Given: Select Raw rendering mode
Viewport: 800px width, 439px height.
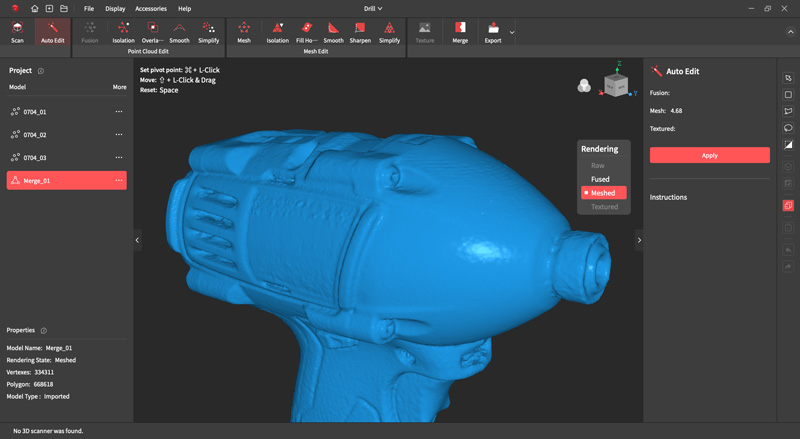Looking at the screenshot, I should (x=597, y=165).
